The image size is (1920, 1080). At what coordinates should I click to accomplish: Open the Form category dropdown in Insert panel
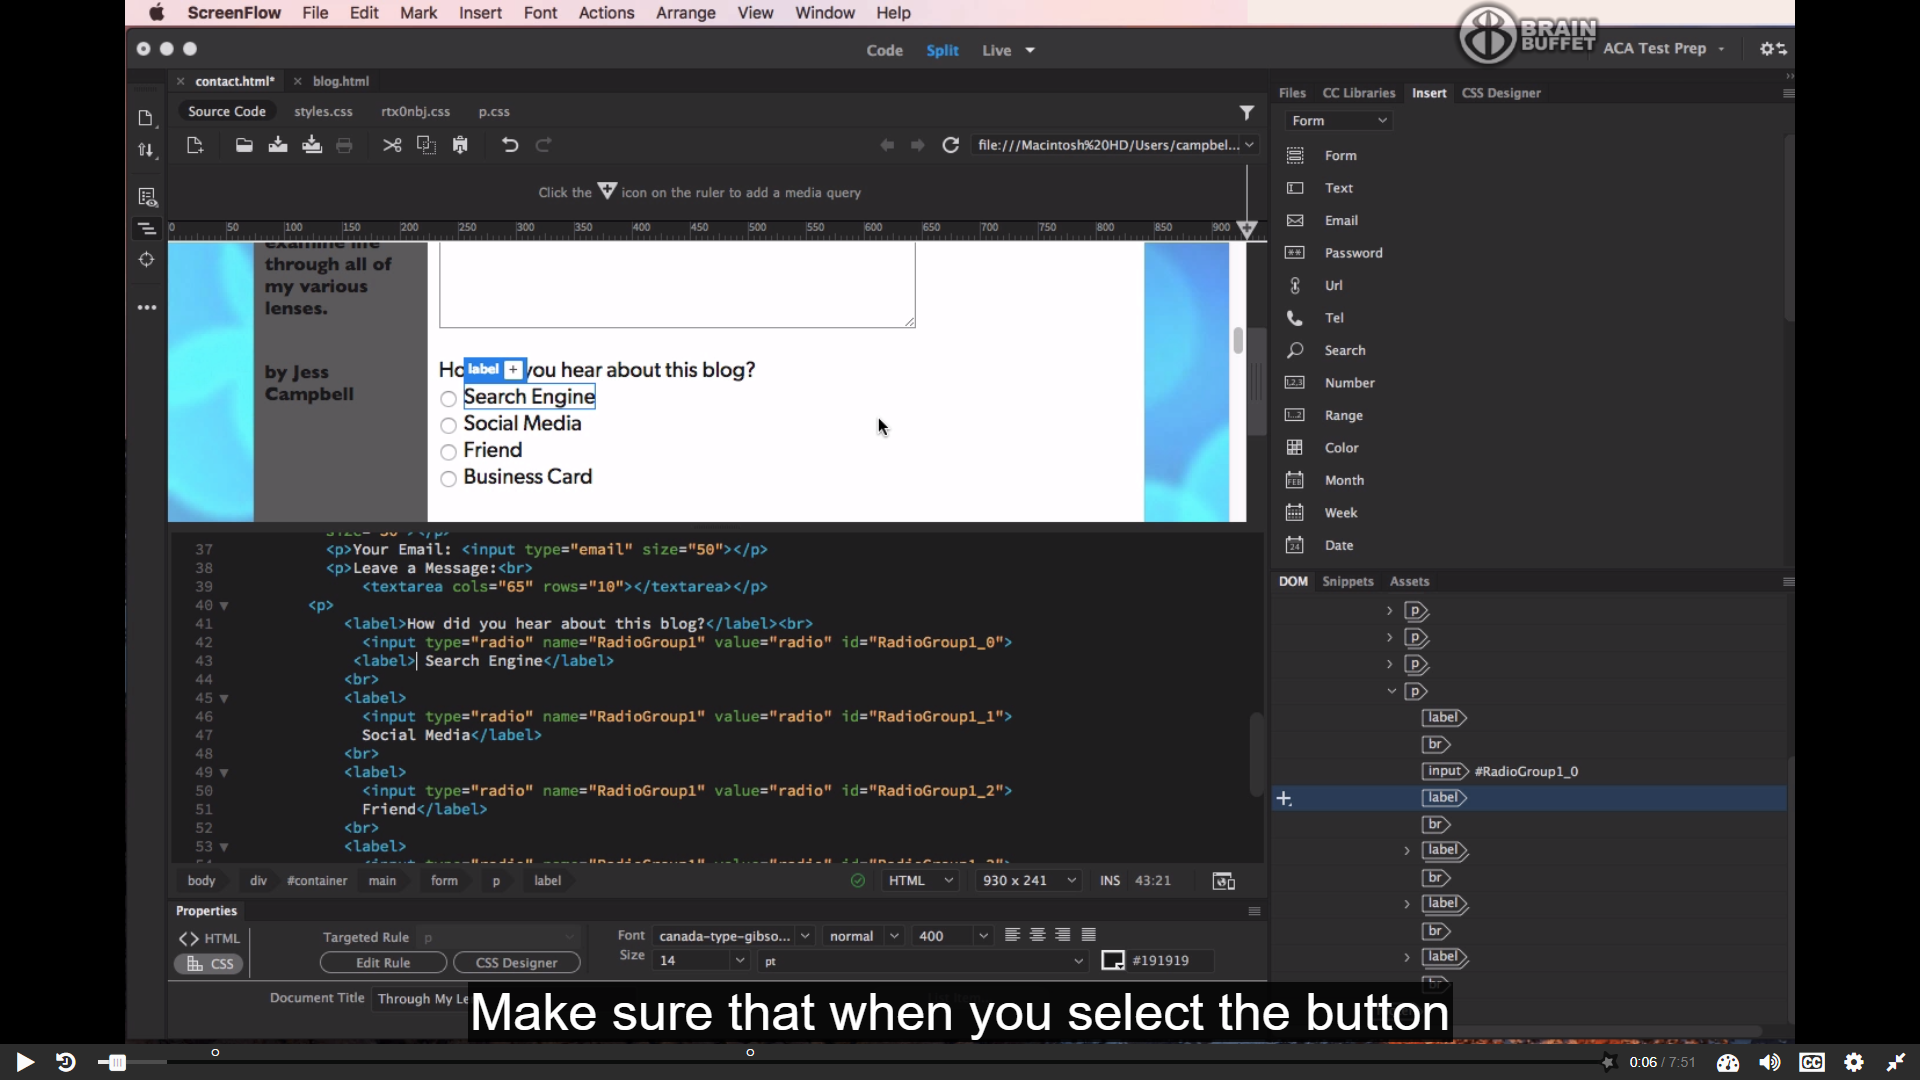click(1338, 120)
